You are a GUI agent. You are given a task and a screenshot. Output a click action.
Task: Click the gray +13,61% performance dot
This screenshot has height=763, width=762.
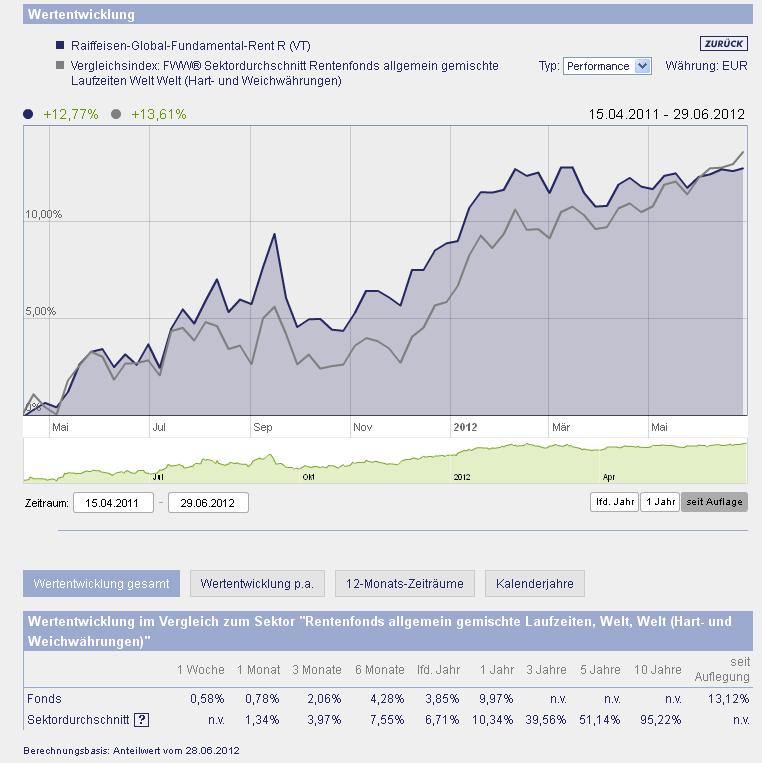click(x=116, y=114)
